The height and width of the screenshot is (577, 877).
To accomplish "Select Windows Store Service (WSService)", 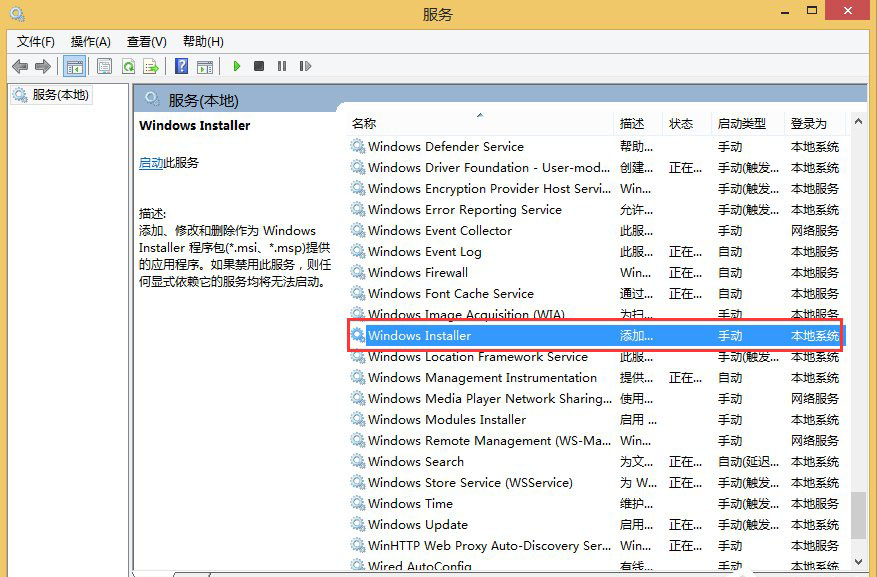I will pyautogui.click(x=595, y=483).
